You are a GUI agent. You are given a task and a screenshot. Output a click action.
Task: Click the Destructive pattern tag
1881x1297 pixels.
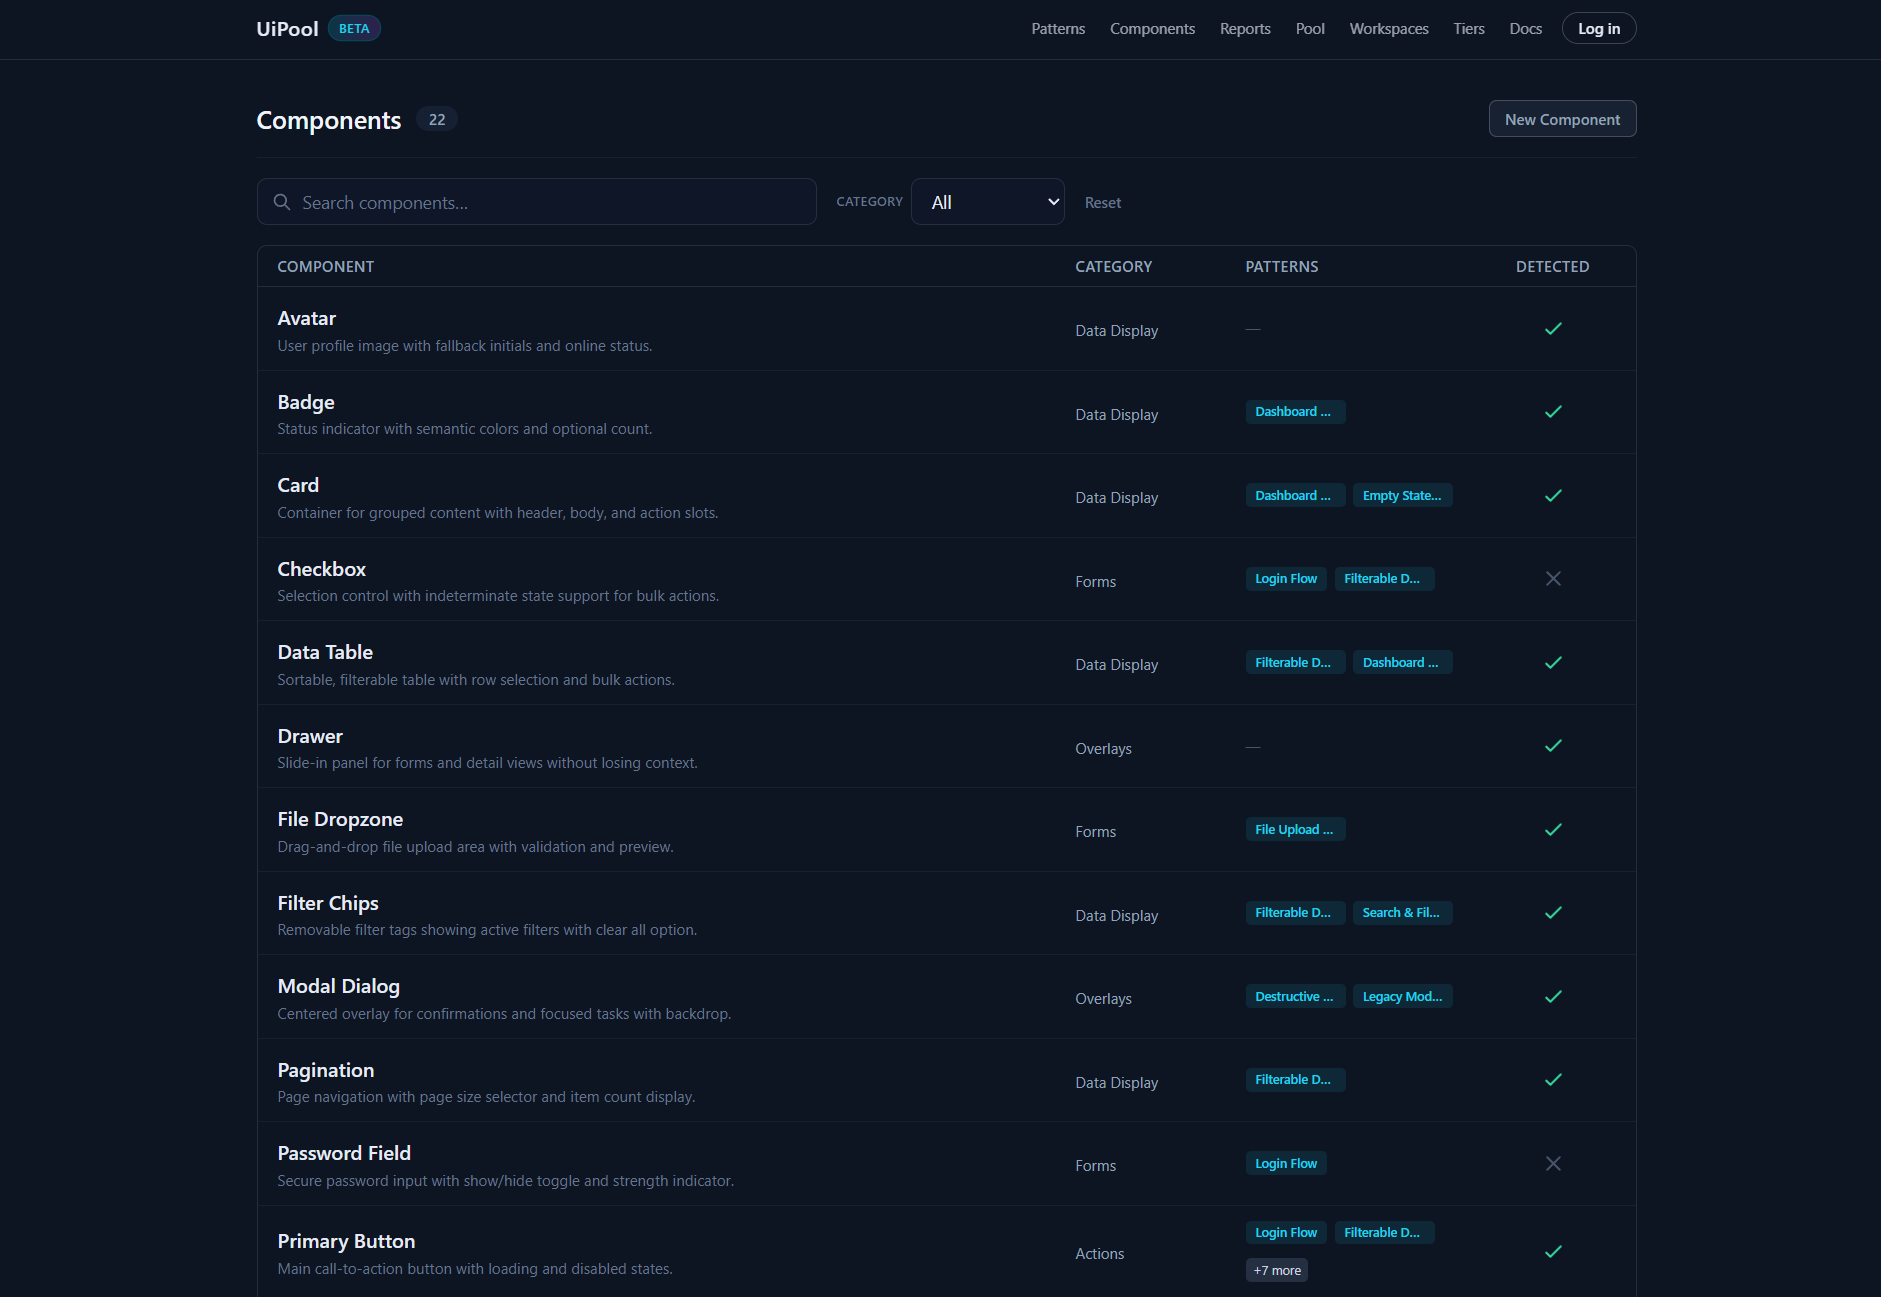(x=1295, y=997)
